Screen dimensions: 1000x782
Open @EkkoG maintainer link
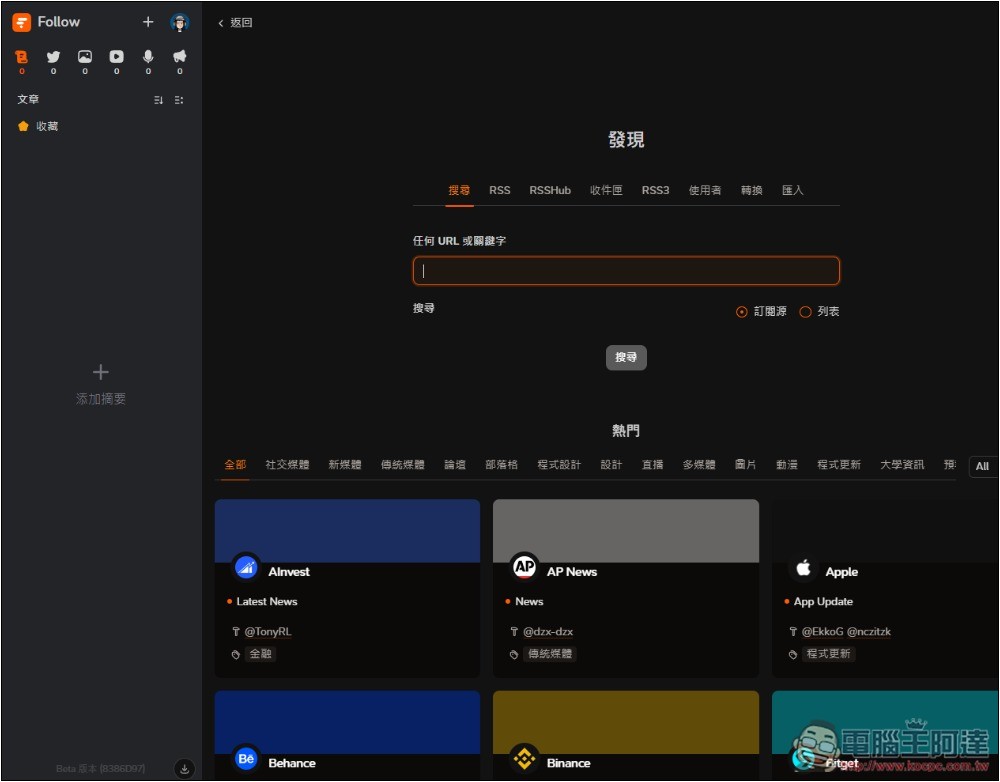(822, 631)
